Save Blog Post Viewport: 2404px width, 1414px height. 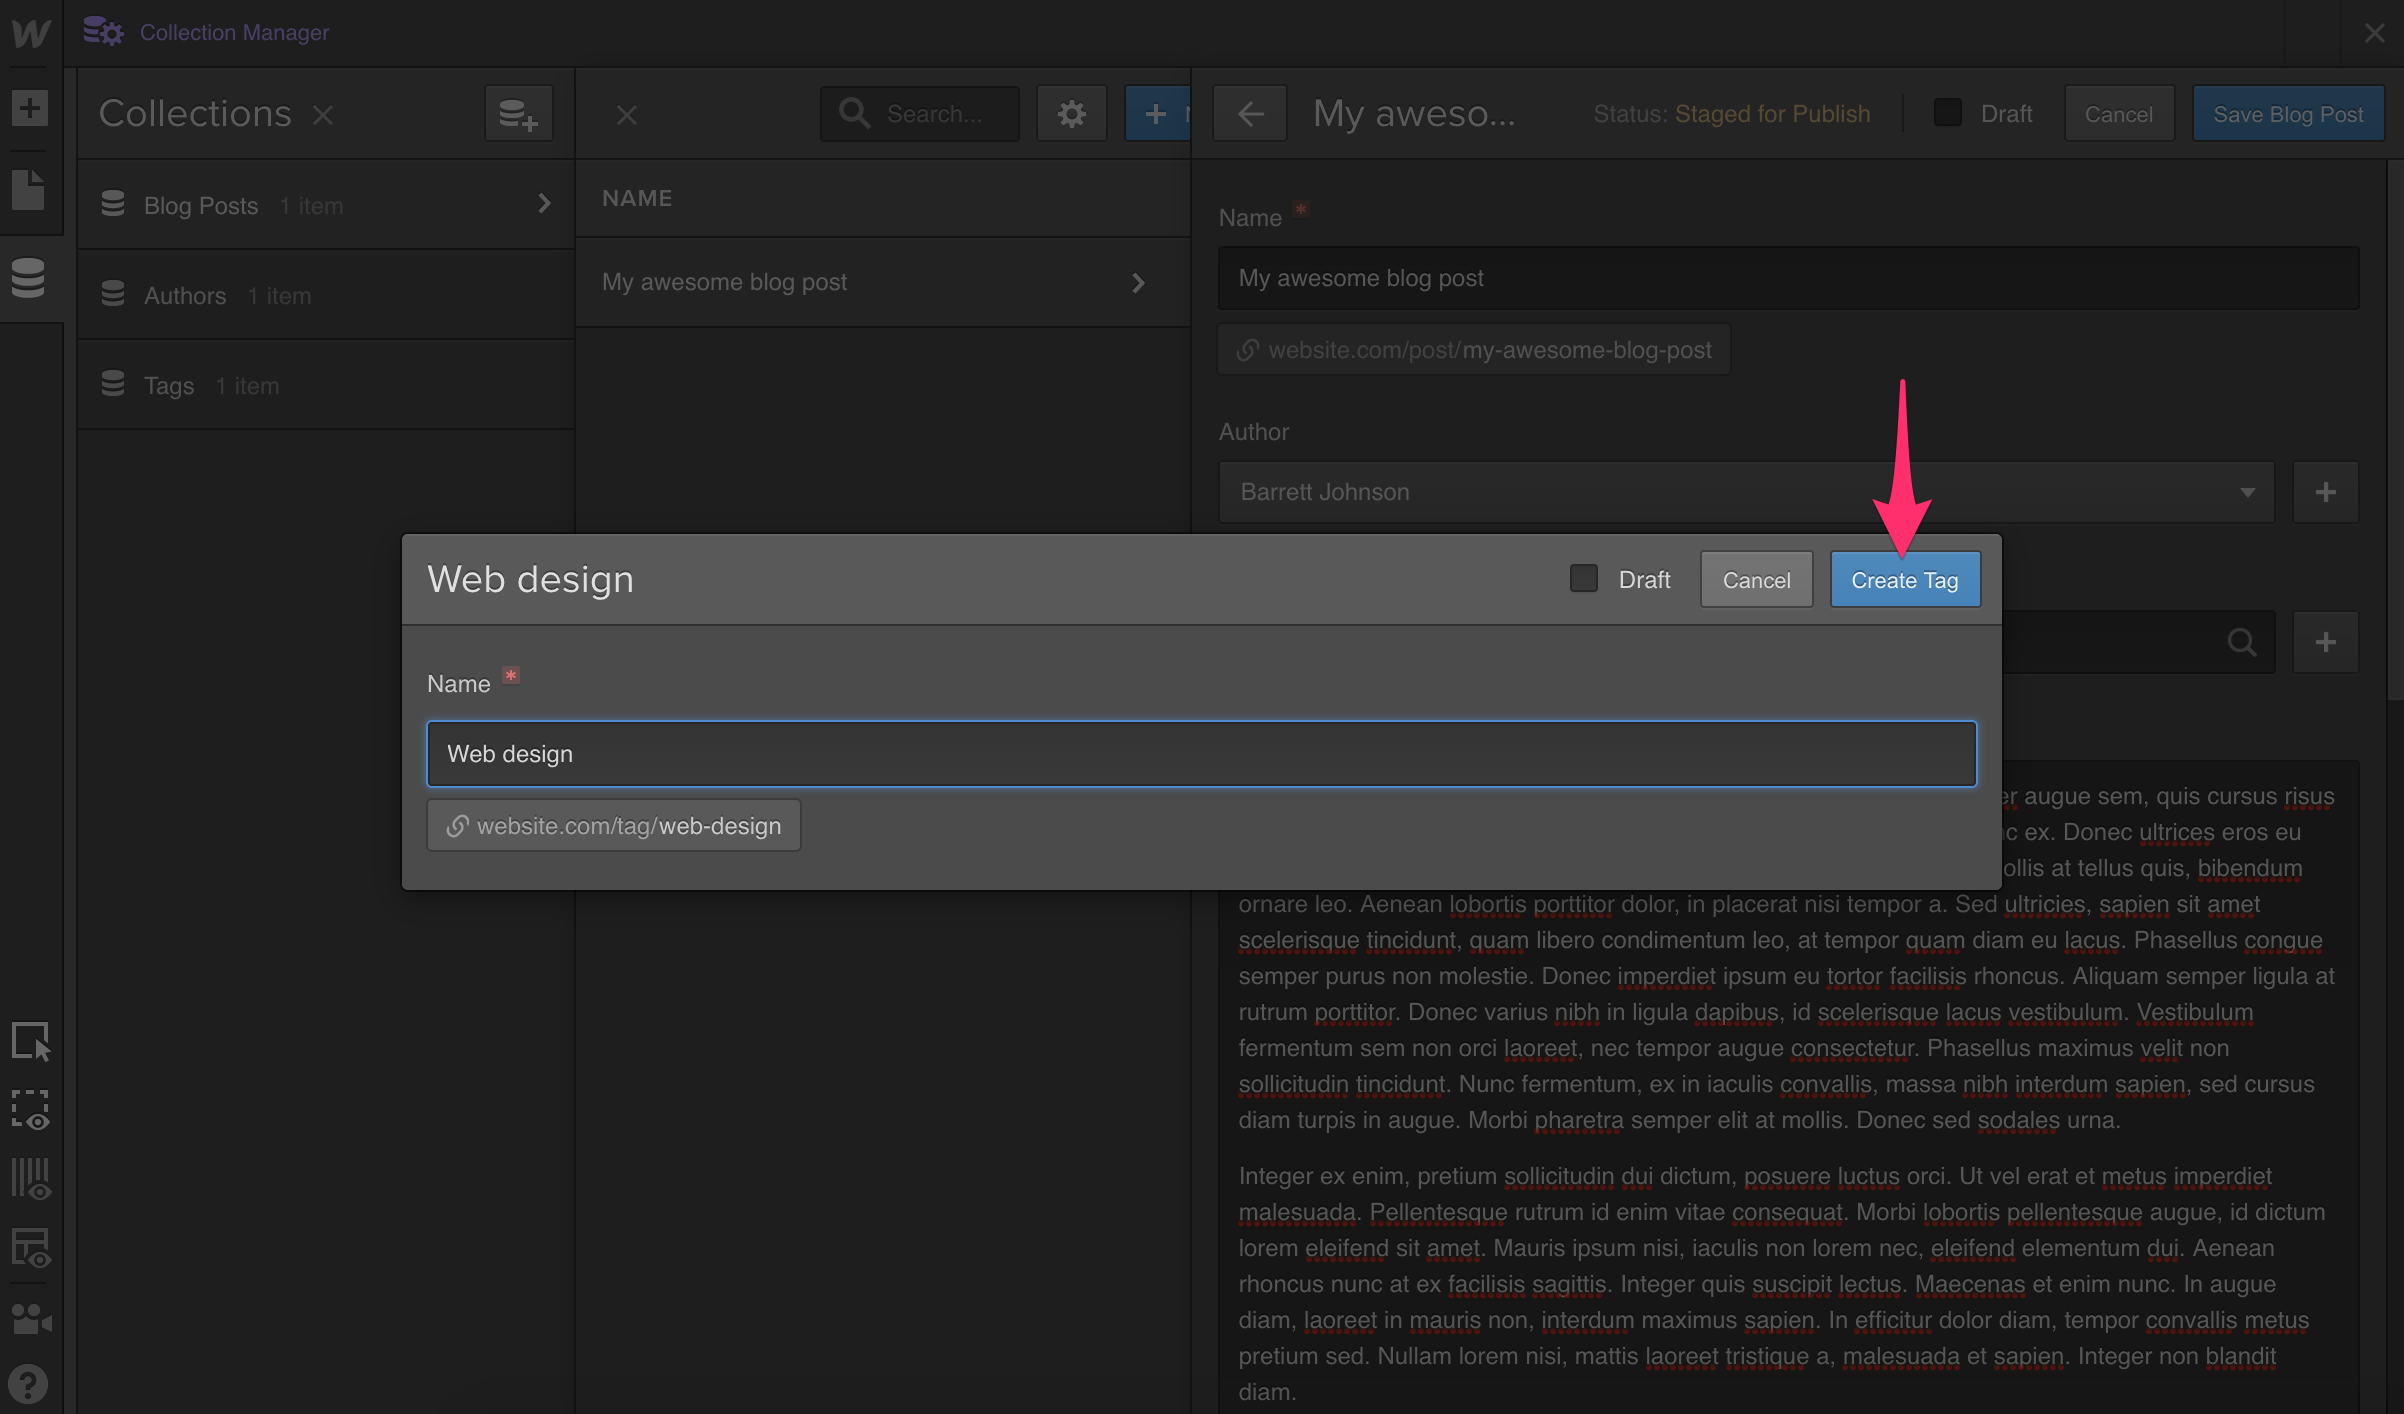(x=2288, y=114)
